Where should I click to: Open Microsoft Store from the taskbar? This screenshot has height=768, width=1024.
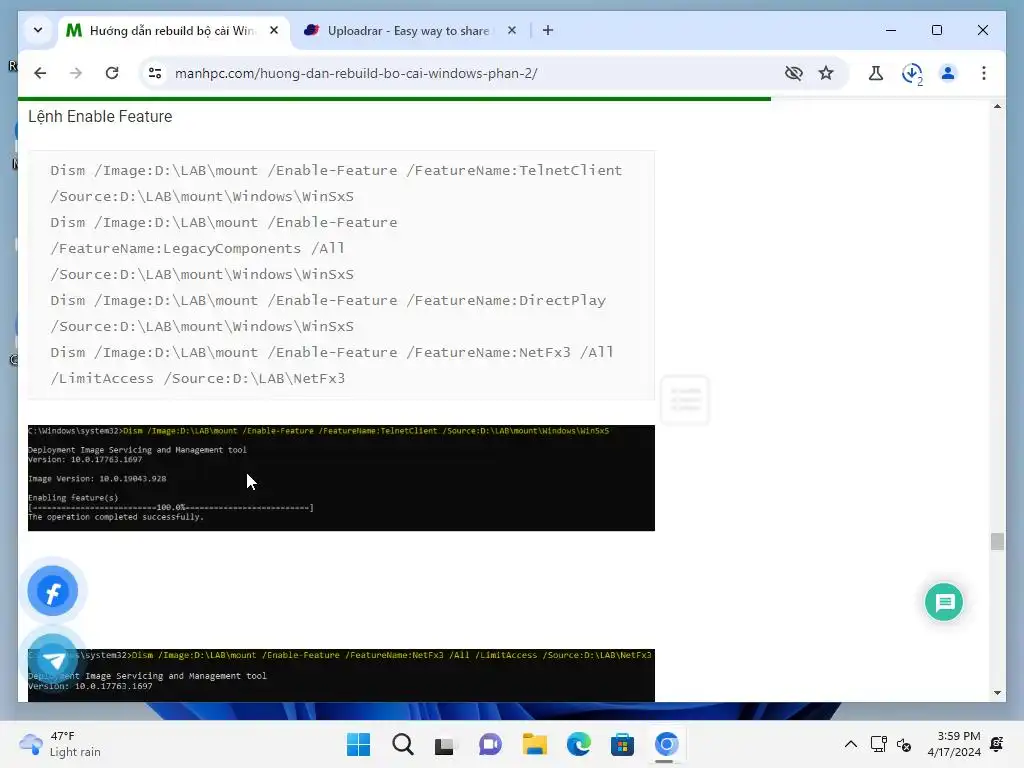tap(622, 744)
